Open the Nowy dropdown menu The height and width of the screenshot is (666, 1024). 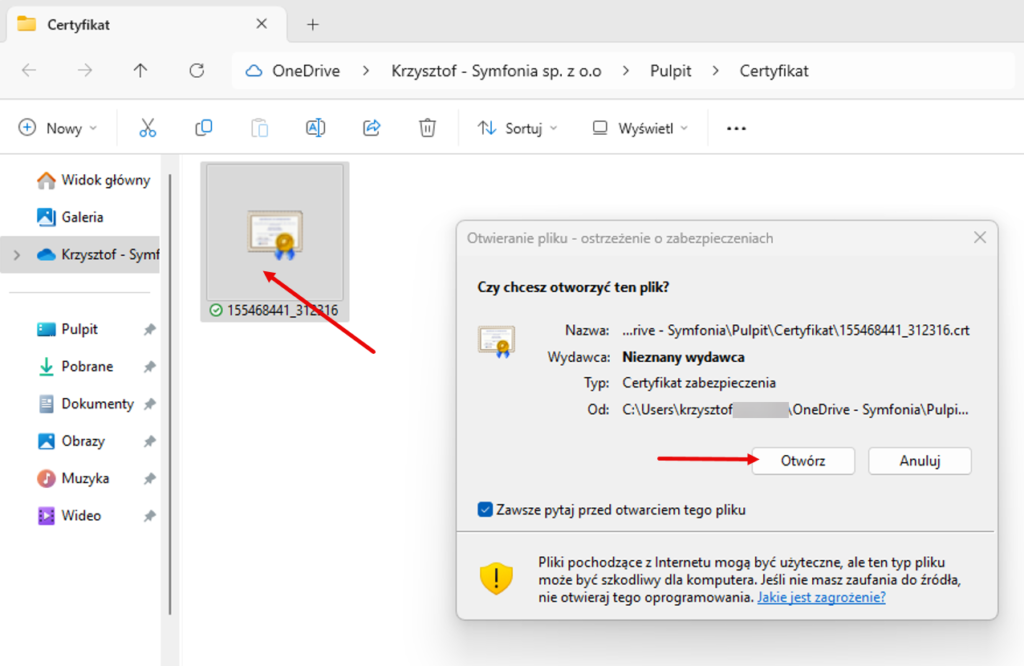point(57,128)
